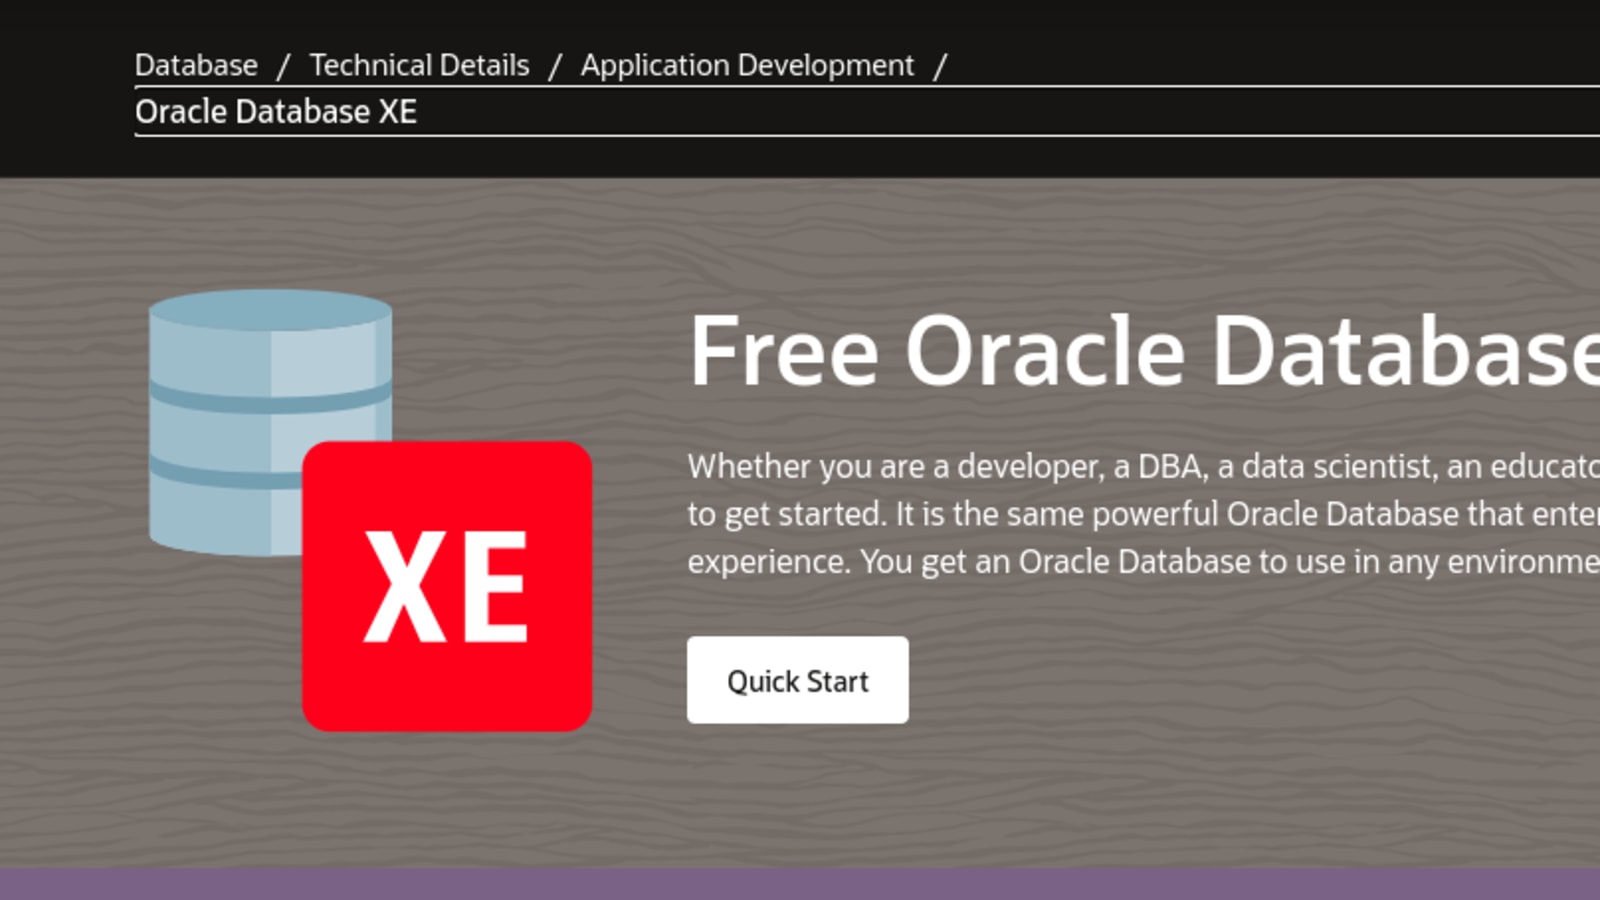Click the Quick Start button
The height and width of the screenshot is (900, 1600).
[798, 680]
